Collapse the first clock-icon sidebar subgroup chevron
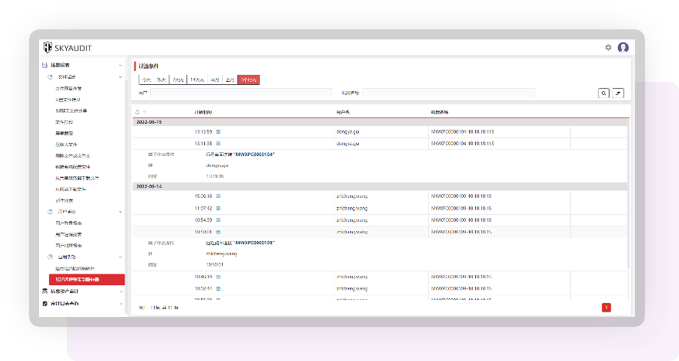The height and width of the screenshot is (361, 679). (120, 77)
